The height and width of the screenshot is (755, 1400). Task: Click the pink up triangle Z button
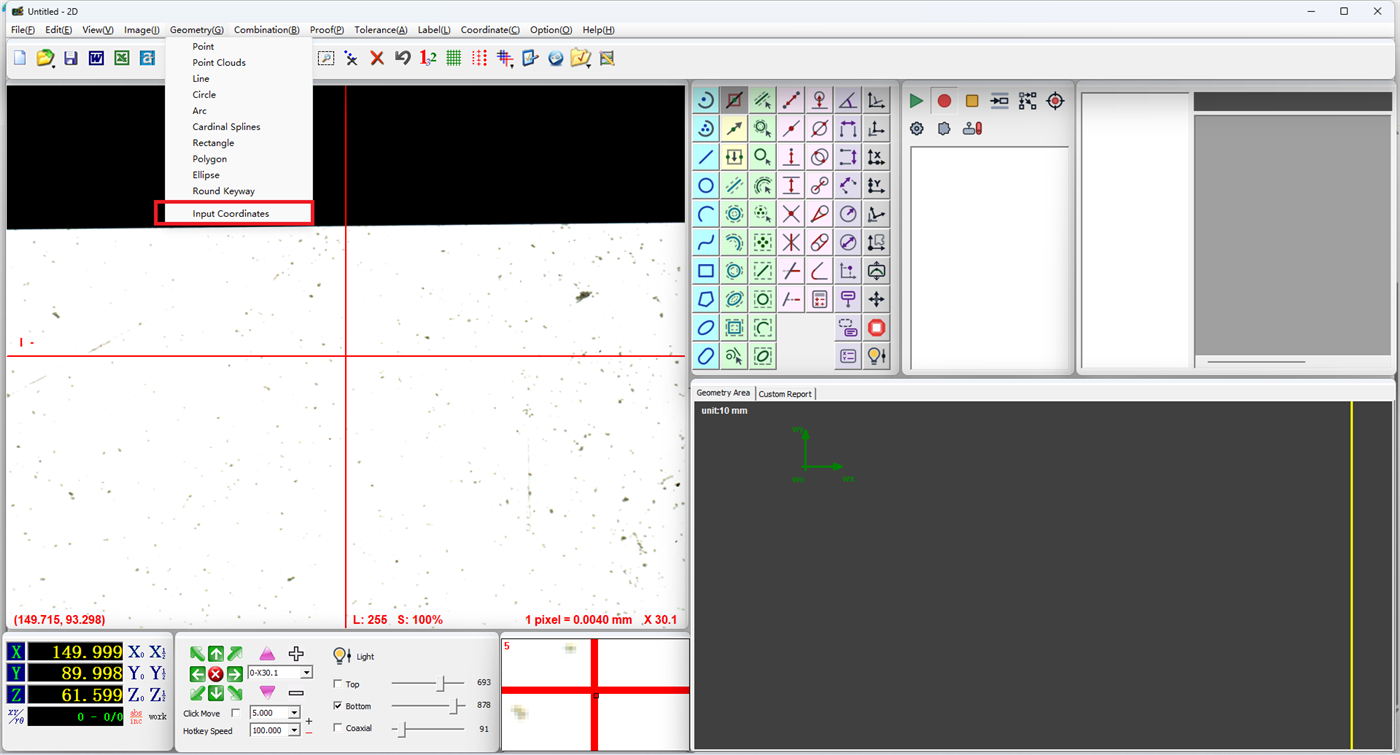click(267, 654)
